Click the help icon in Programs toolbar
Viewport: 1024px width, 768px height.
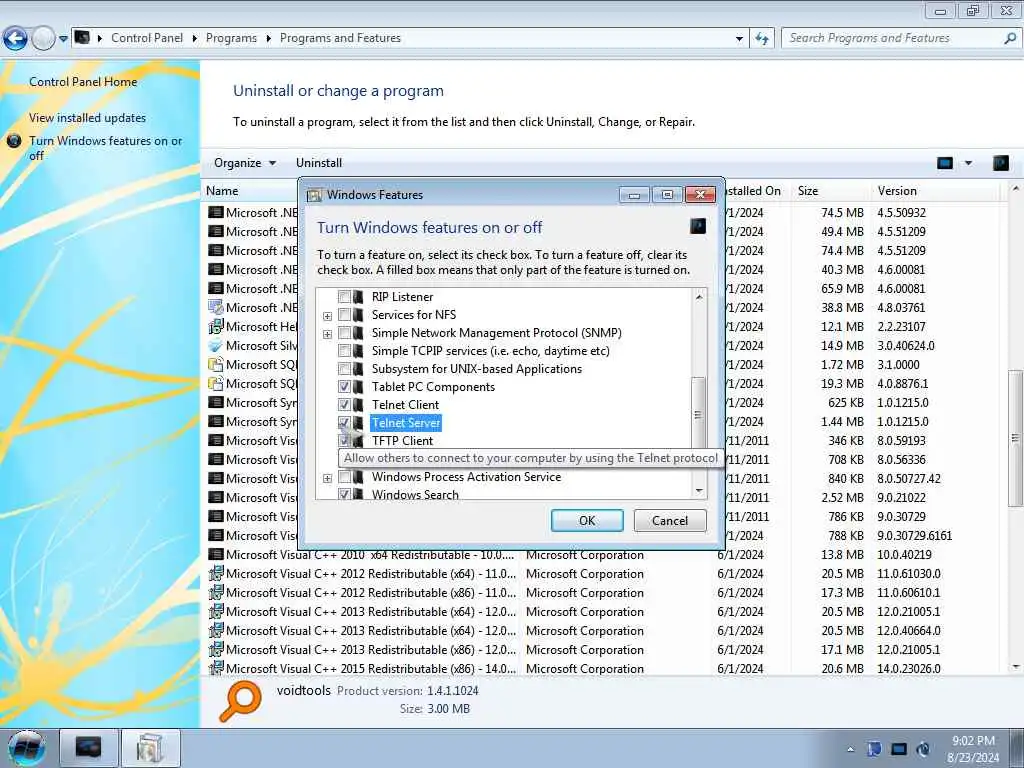(1000, 163)
